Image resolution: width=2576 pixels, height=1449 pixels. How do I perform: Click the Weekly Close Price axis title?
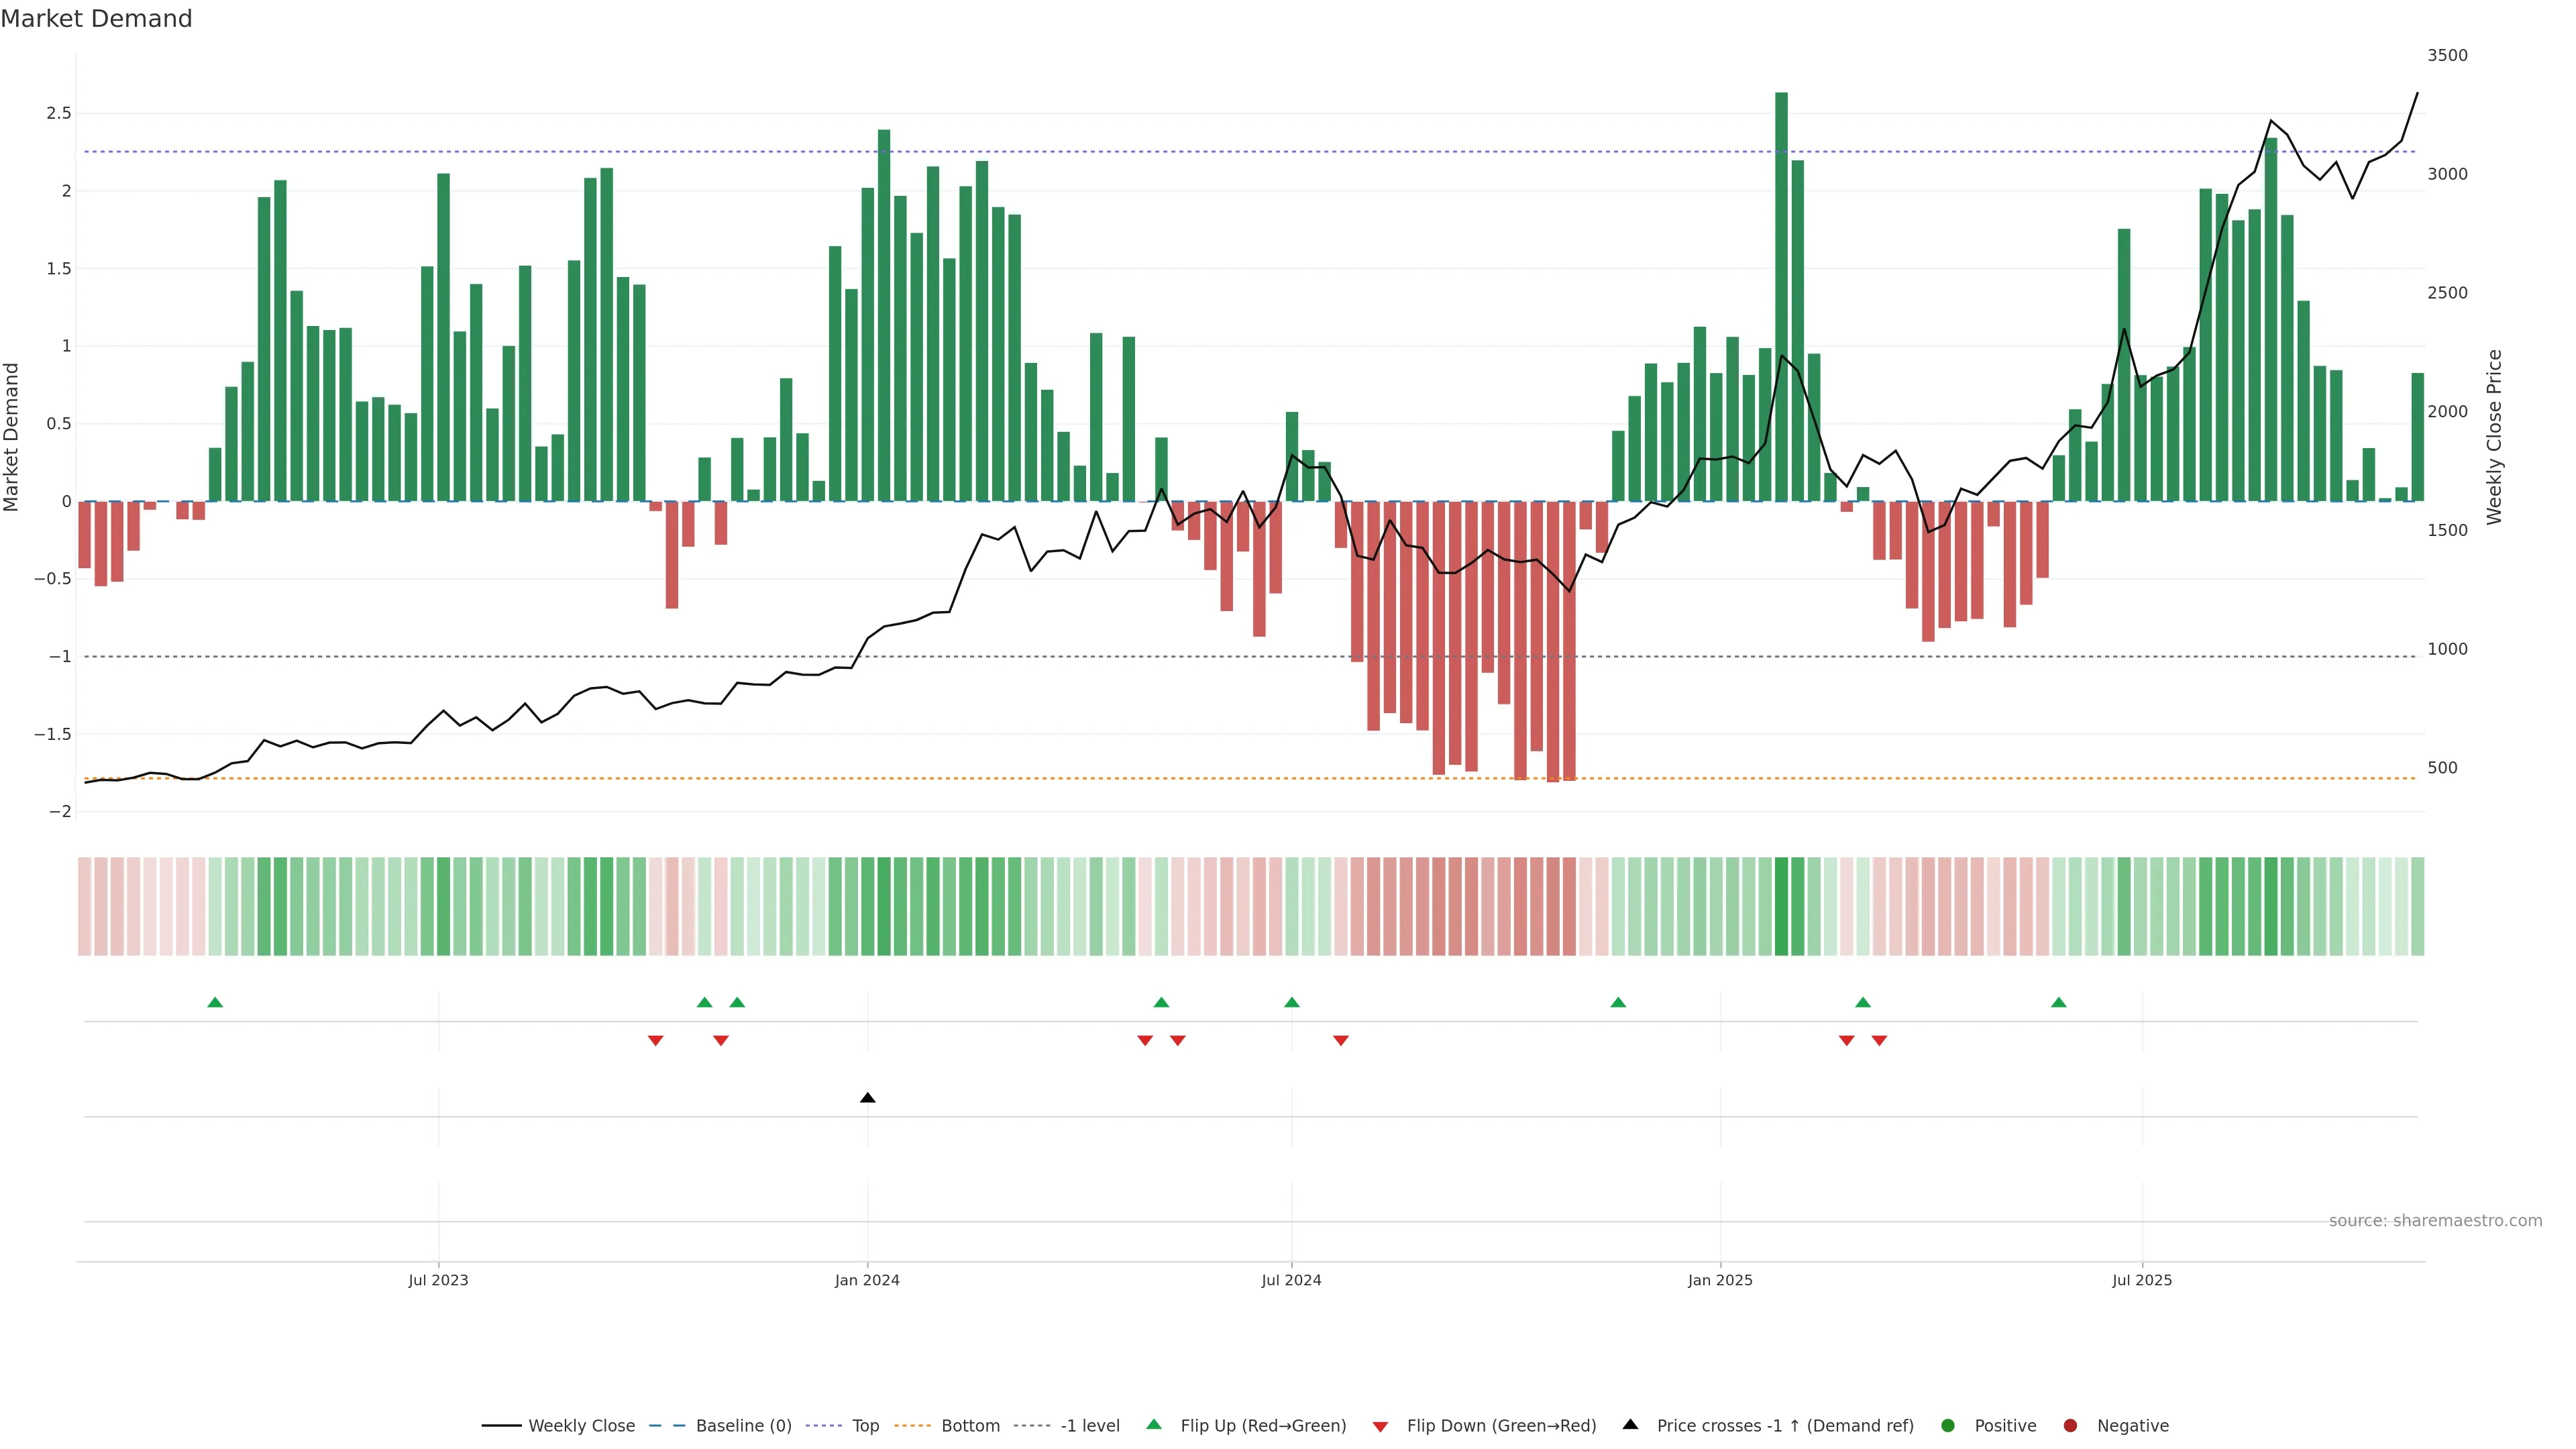(x=2494, y=437)
